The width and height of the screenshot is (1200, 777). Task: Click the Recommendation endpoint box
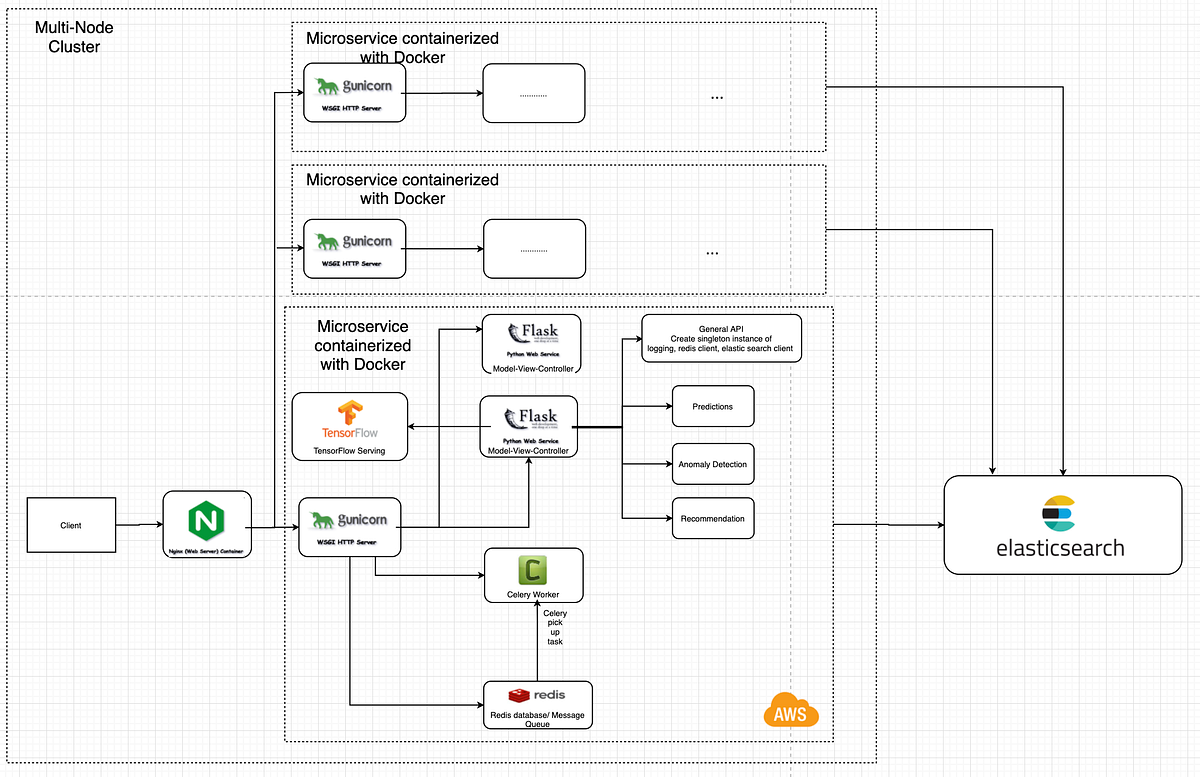coord(712,518)
